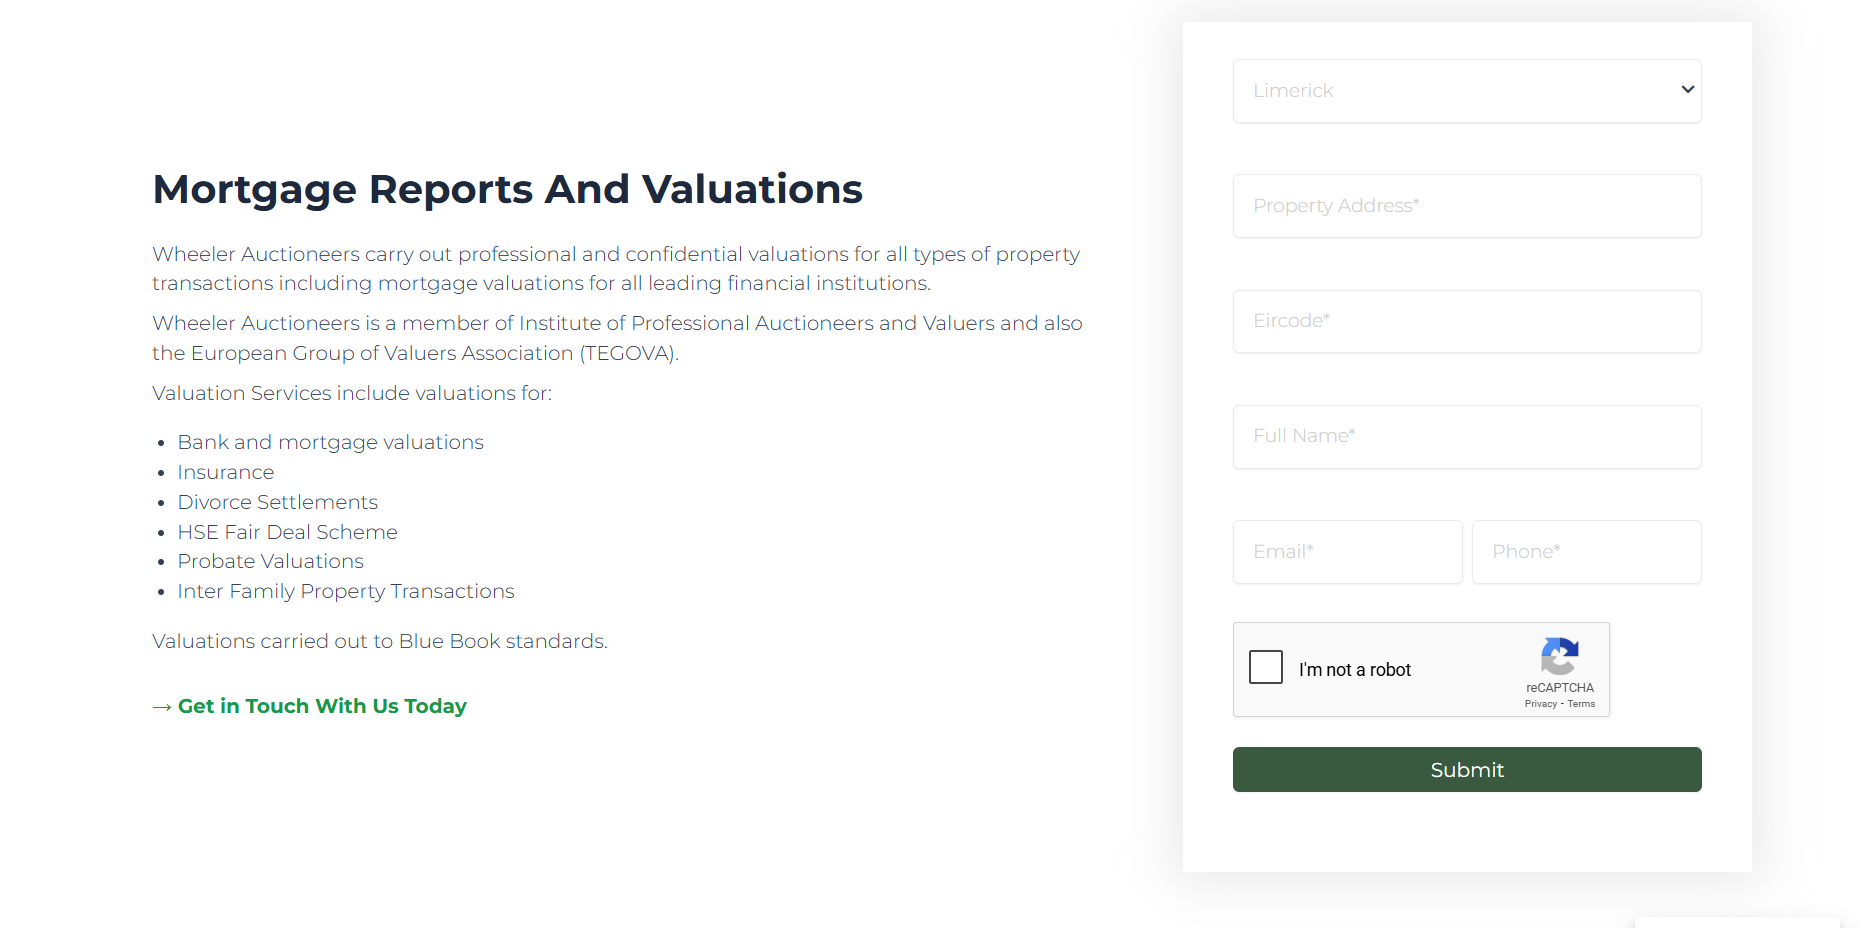Follow the Get in Touch With Us Today link
This screenshot has width=1870, height=928.
point(322,706)
